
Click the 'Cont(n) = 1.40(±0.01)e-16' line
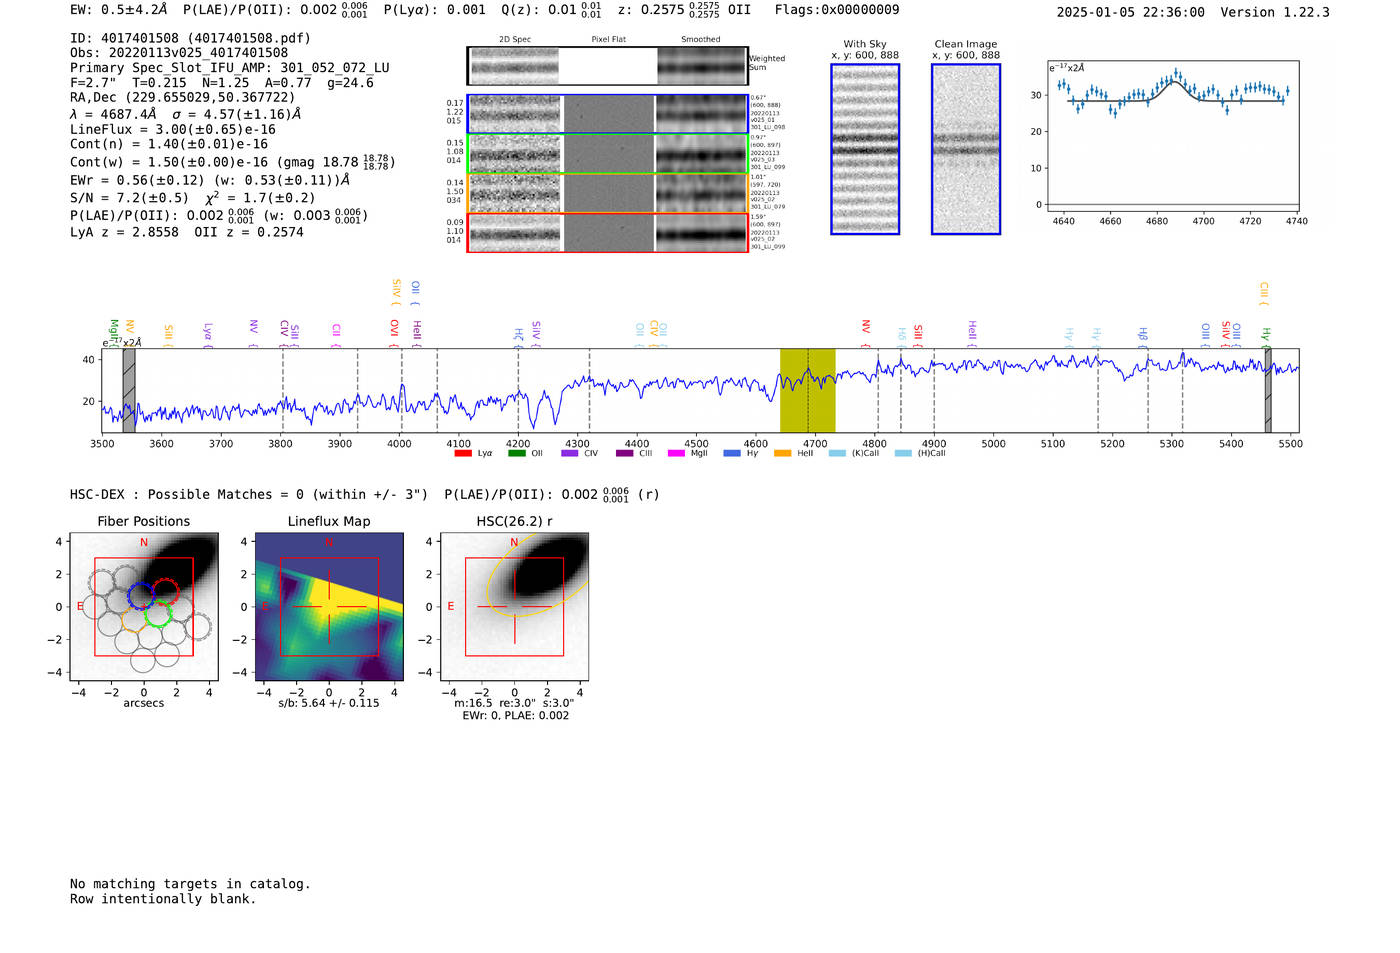[x=169, y=144]
